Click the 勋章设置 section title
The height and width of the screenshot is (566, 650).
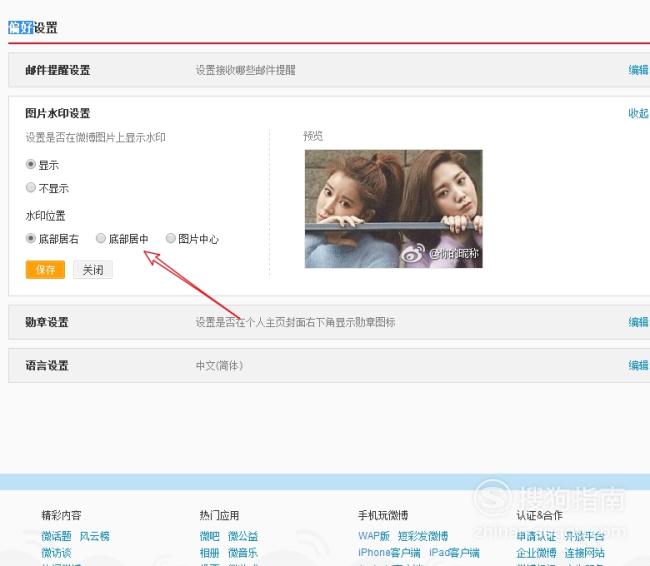click(x=47, y=322)
